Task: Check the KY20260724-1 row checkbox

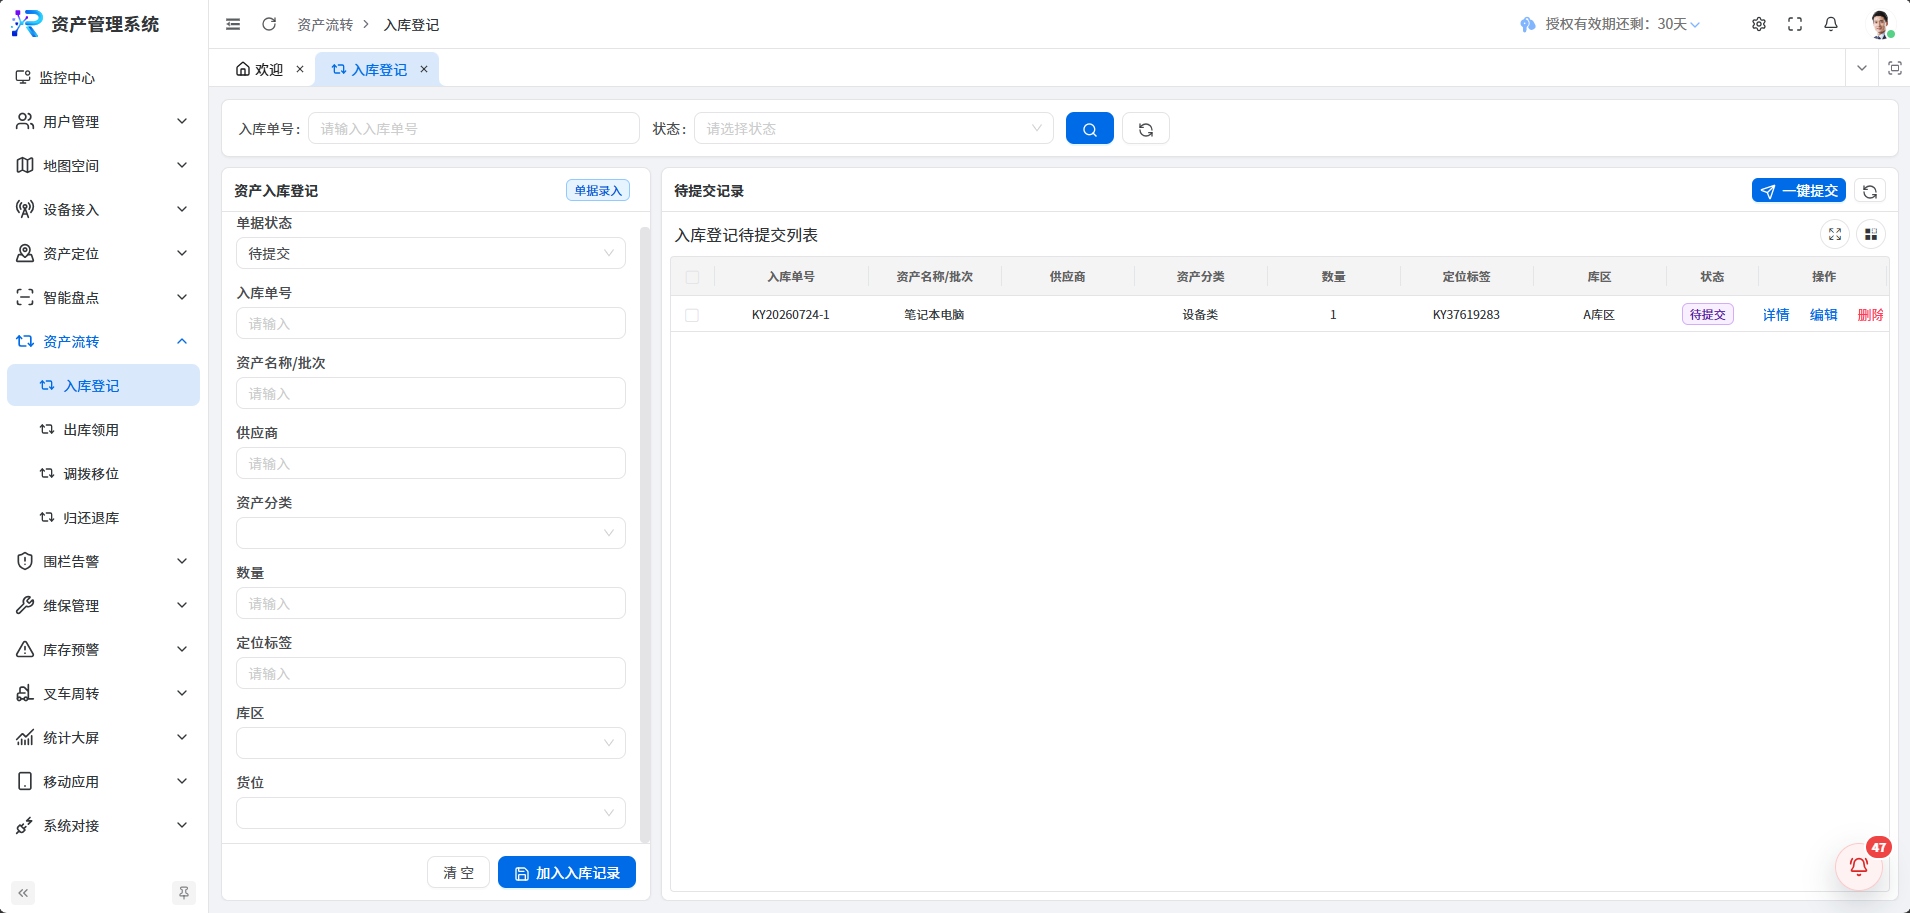Action: (x=692, y=315)
